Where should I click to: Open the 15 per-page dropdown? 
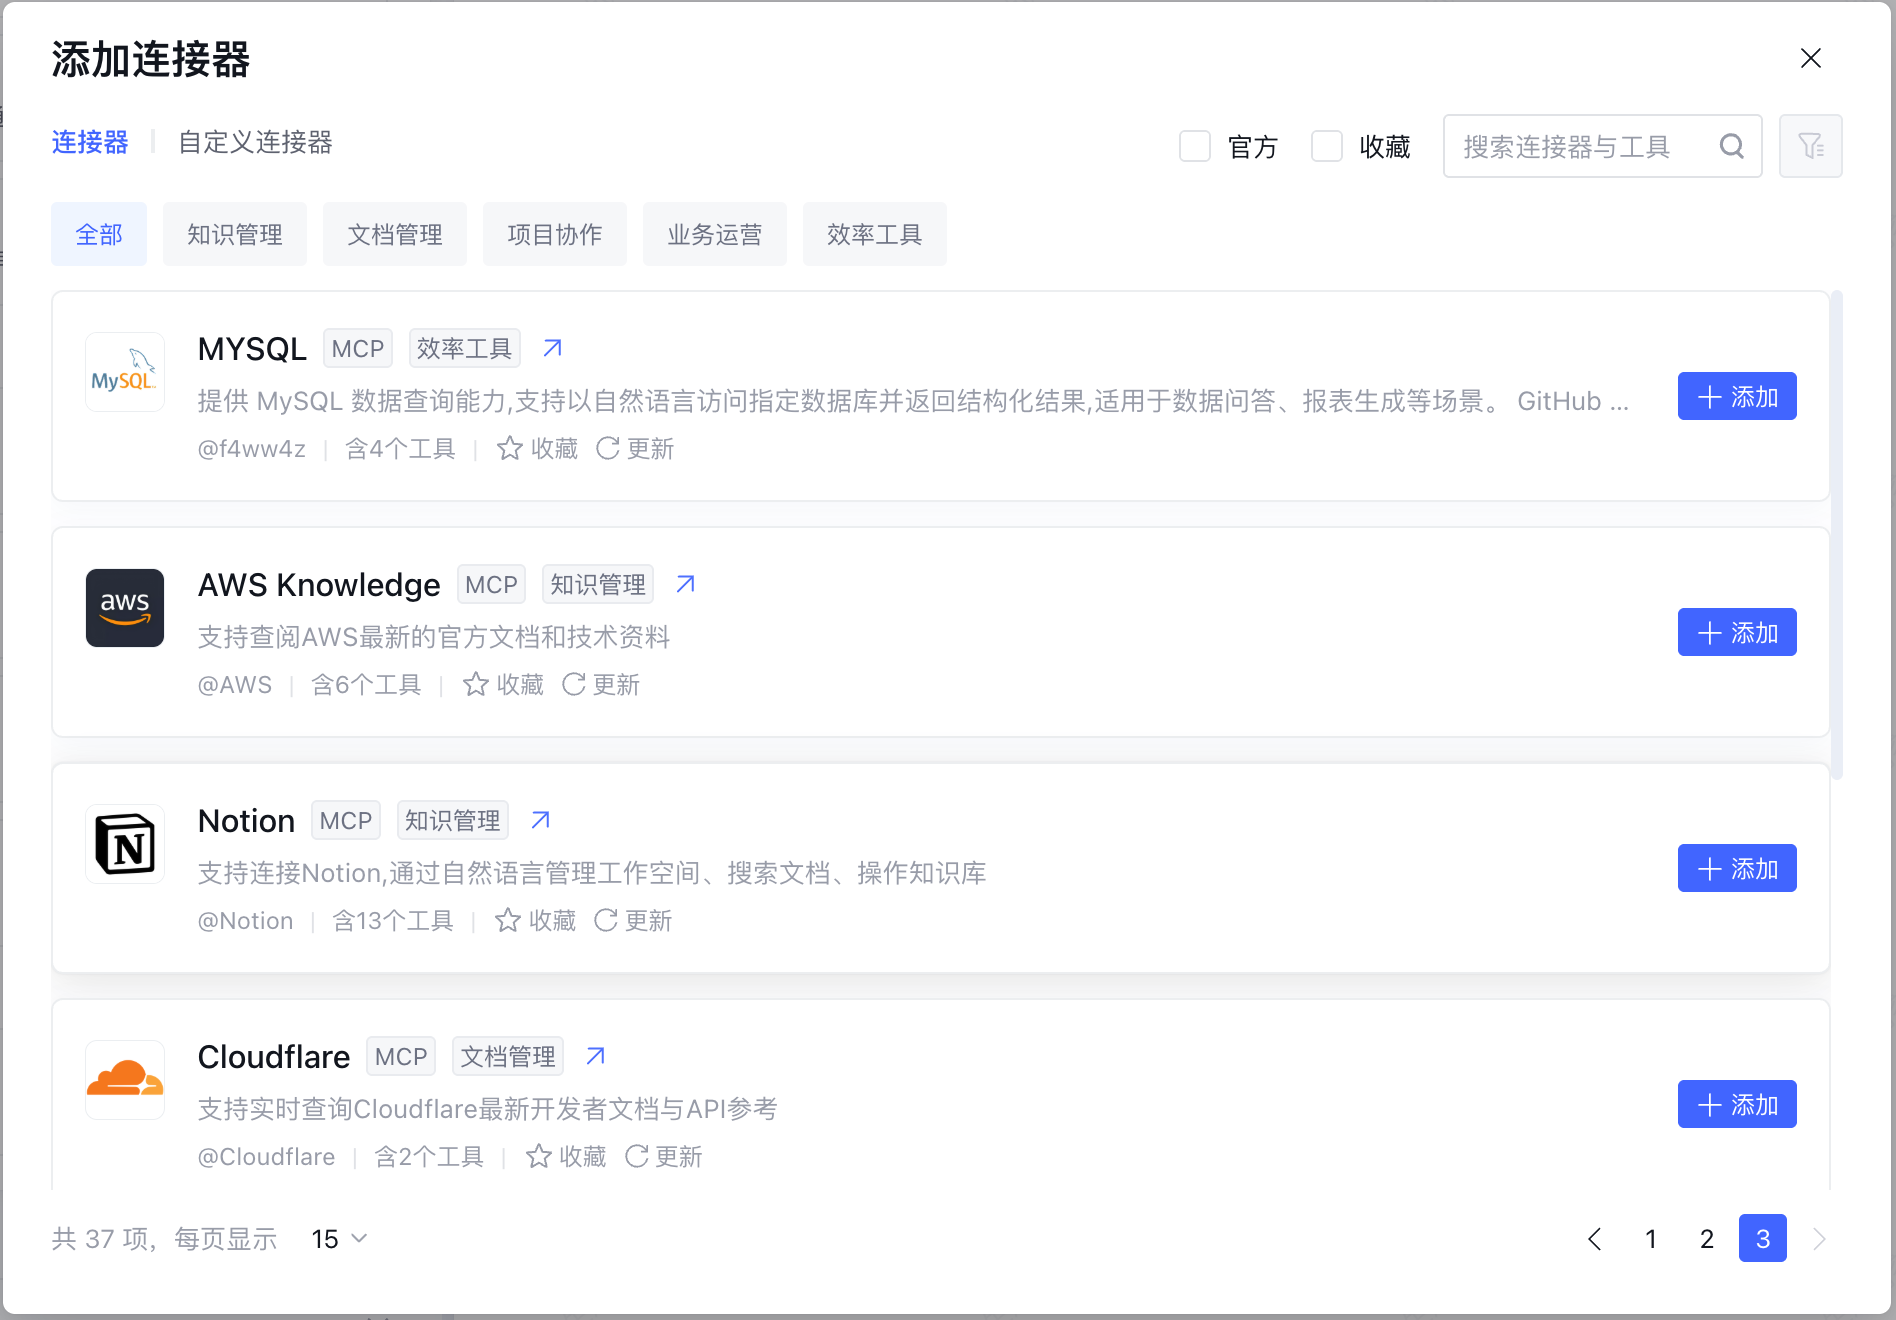click(339, 1239)
